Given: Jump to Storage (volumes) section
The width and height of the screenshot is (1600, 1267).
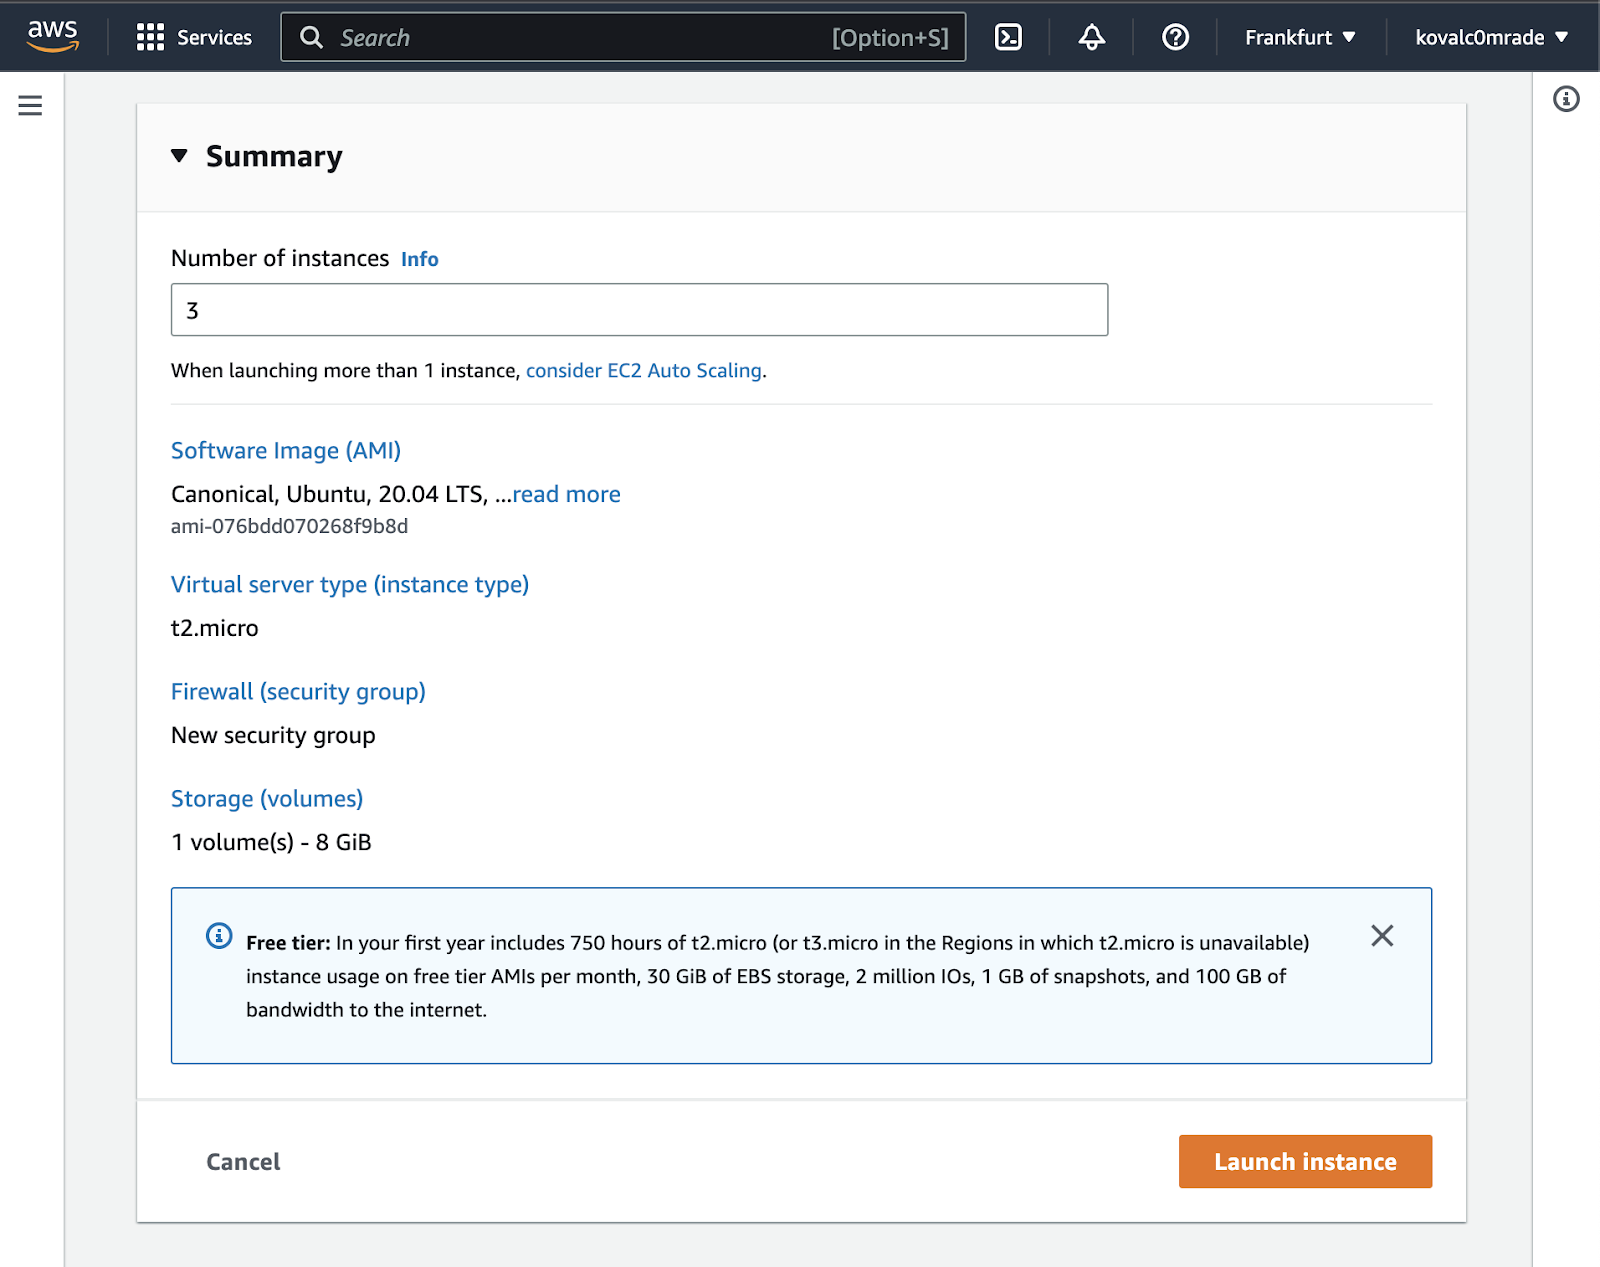Looking at the screenshot, I should click(267, 798).
